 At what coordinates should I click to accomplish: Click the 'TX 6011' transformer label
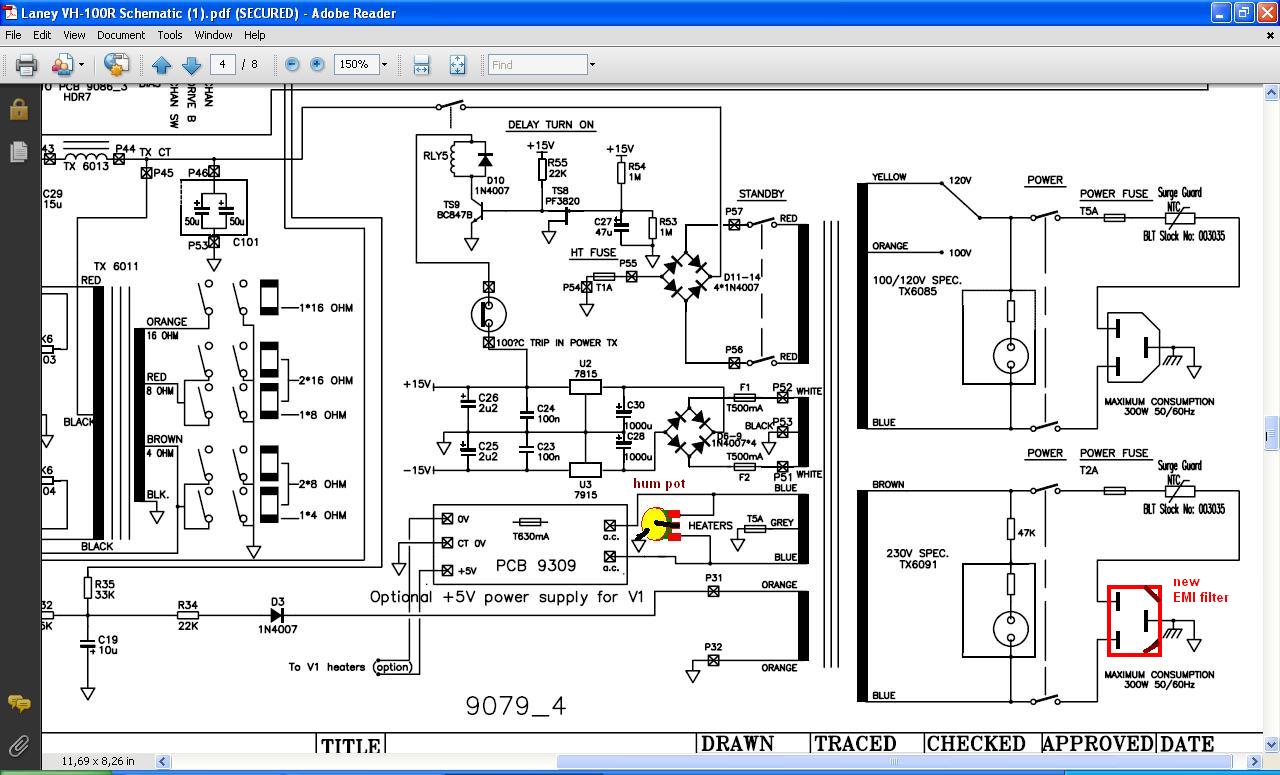pyautogui.click(x=116, y=267)
